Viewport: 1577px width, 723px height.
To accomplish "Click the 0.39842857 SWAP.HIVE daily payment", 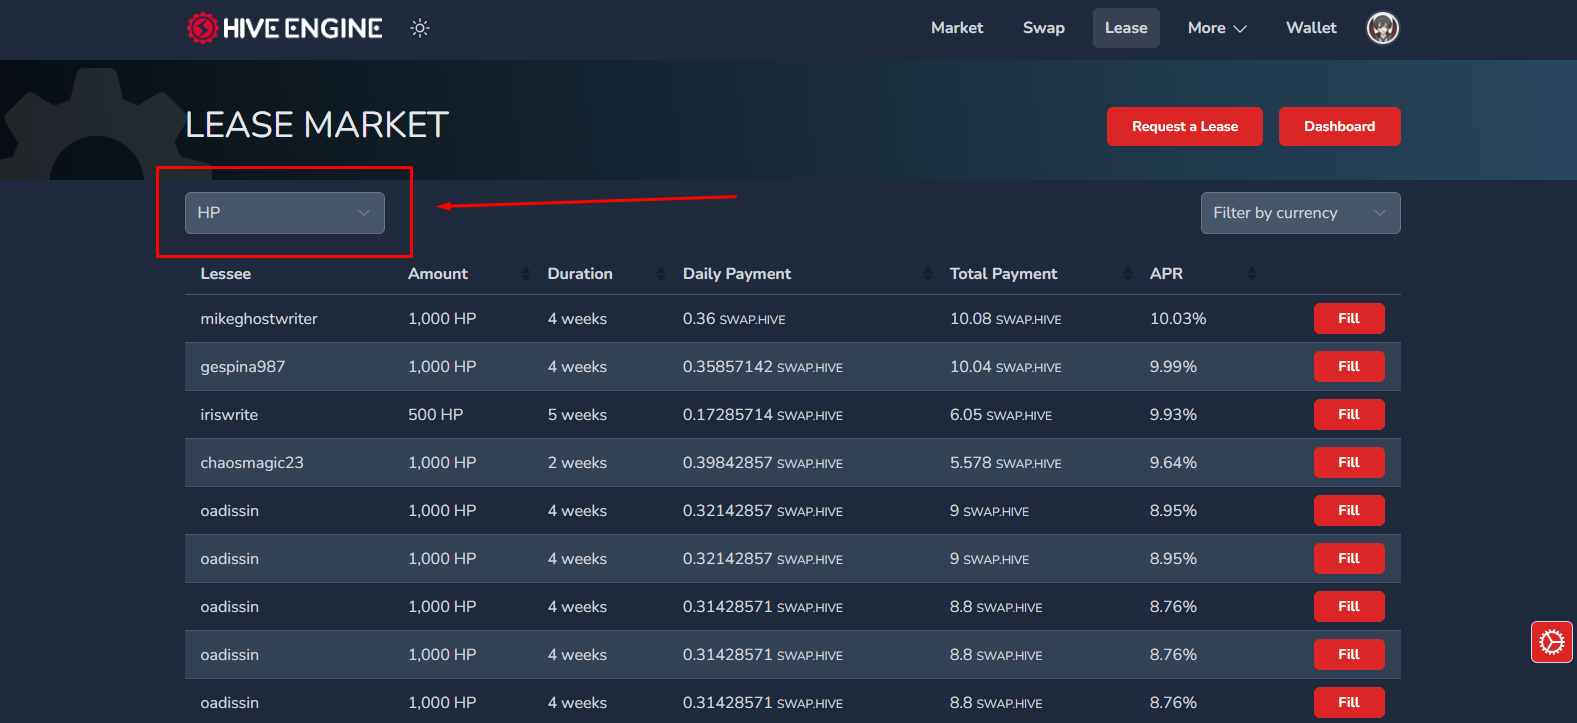I will (763, 463).
